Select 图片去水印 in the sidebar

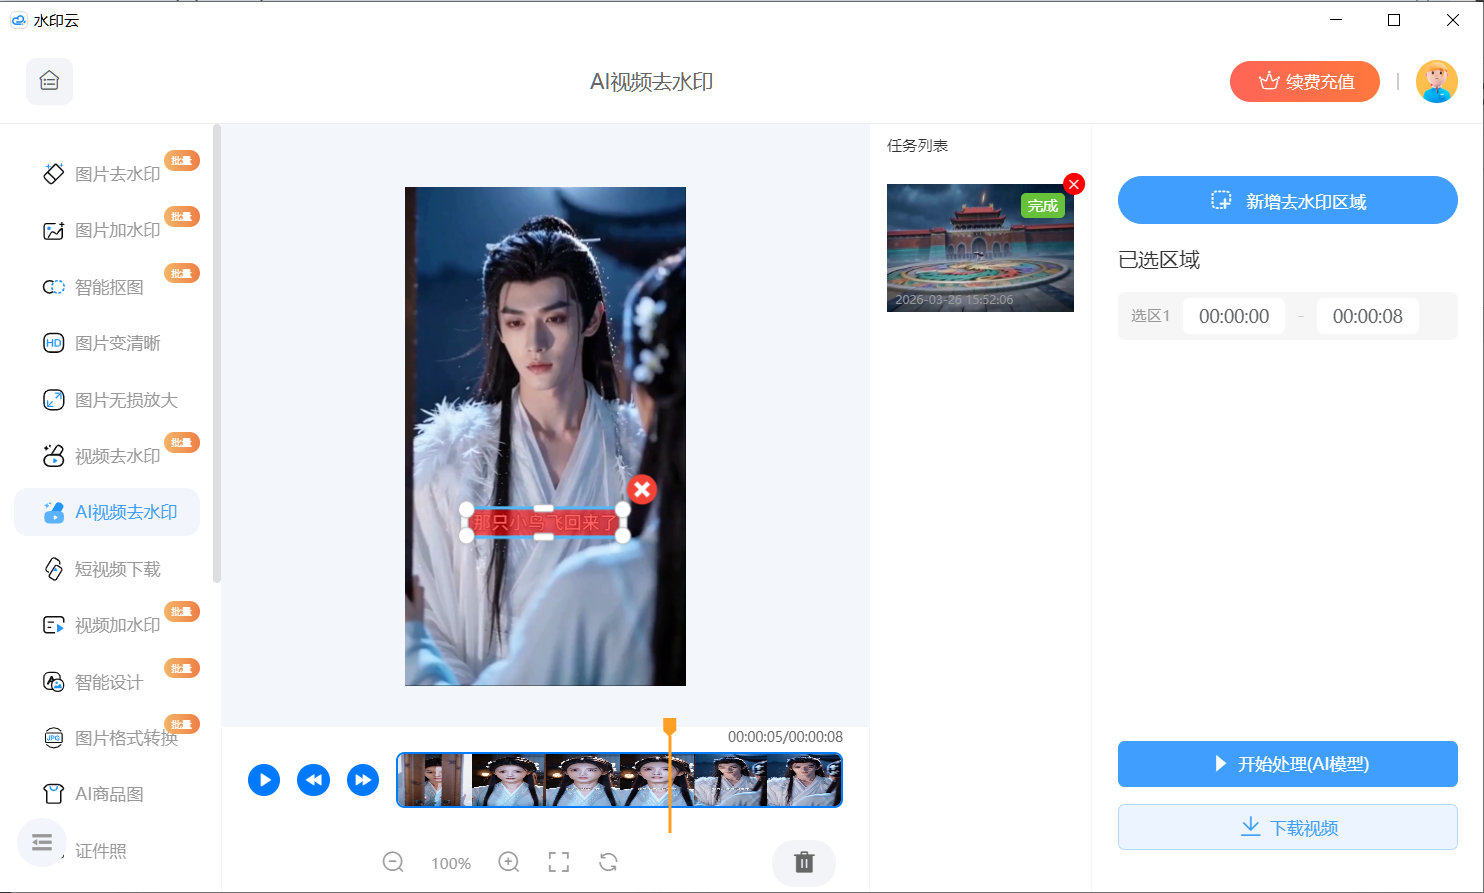117,174
